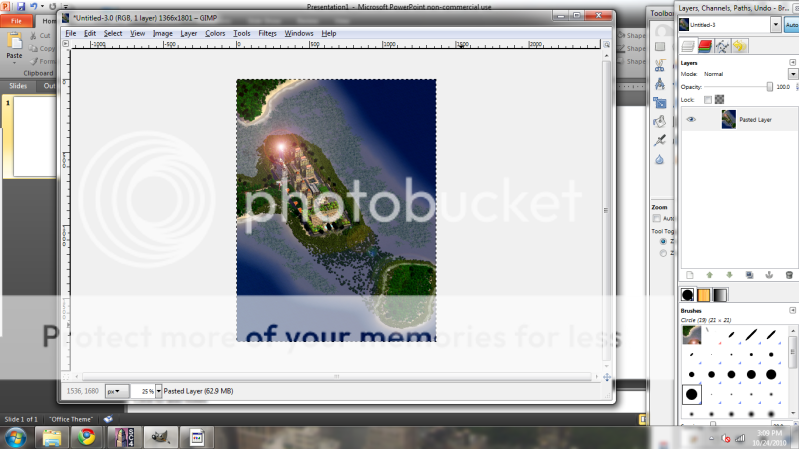Select the Rectangle Select tool in Toolbox

660,47
